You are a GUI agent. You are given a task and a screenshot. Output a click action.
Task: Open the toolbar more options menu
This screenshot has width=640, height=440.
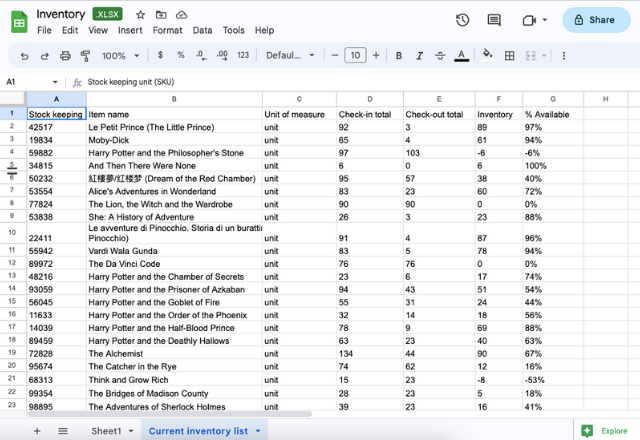(564, 56)
